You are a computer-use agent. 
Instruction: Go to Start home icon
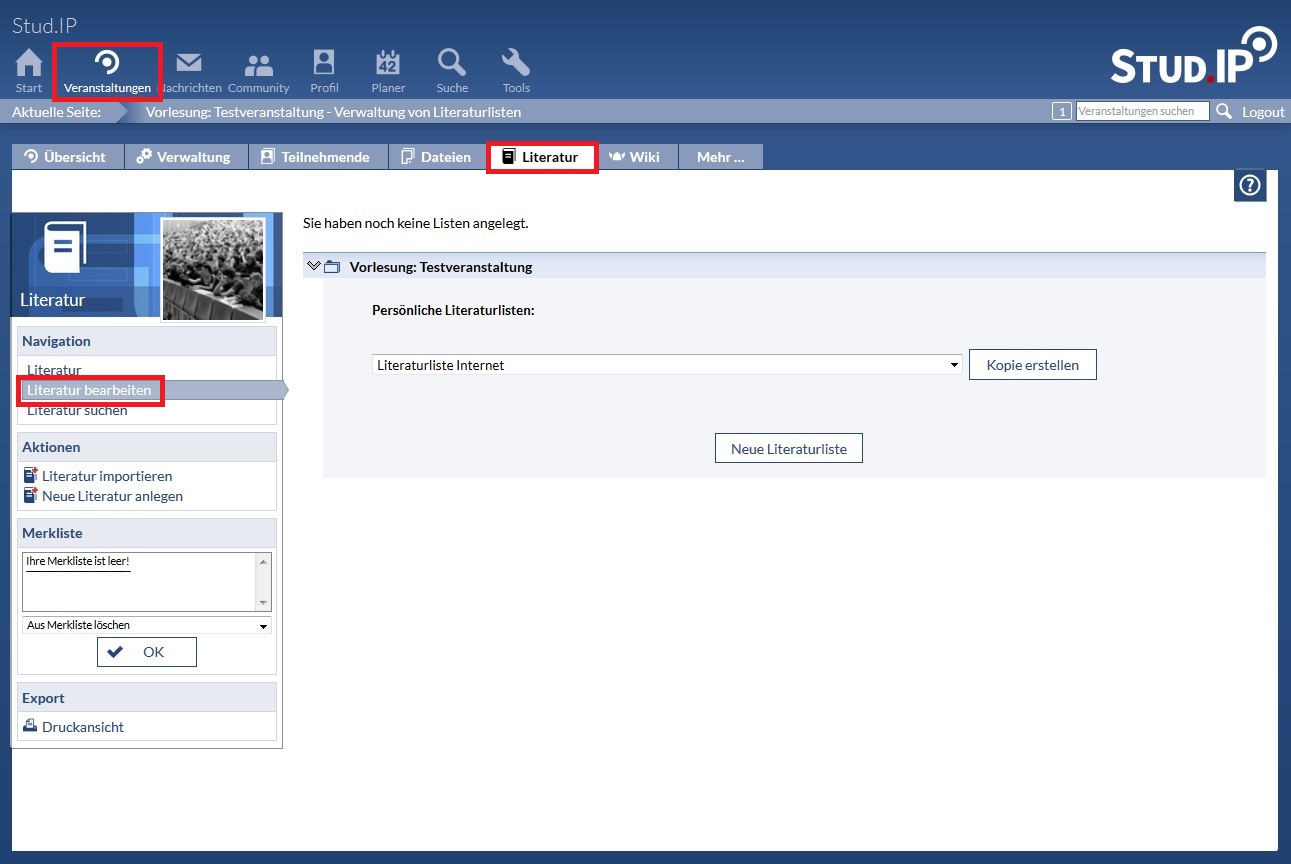(x=29, y=64)
